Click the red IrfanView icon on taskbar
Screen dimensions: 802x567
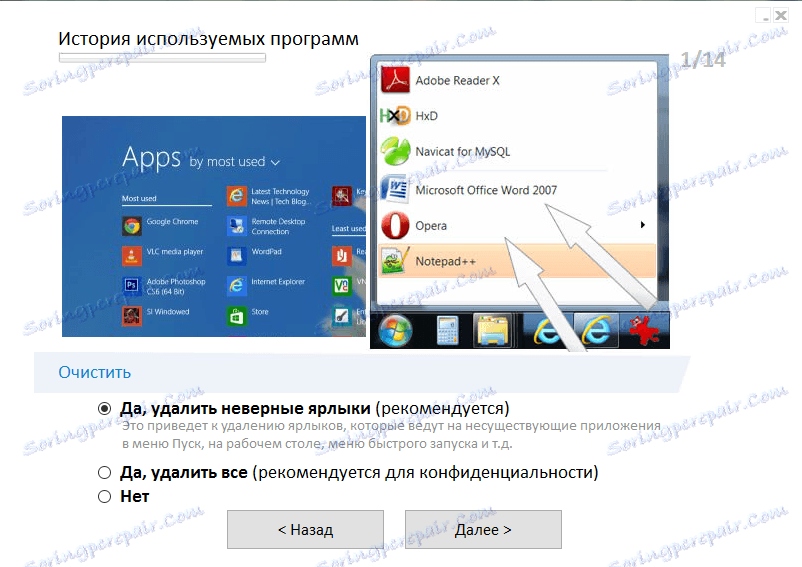coord(644,331)
